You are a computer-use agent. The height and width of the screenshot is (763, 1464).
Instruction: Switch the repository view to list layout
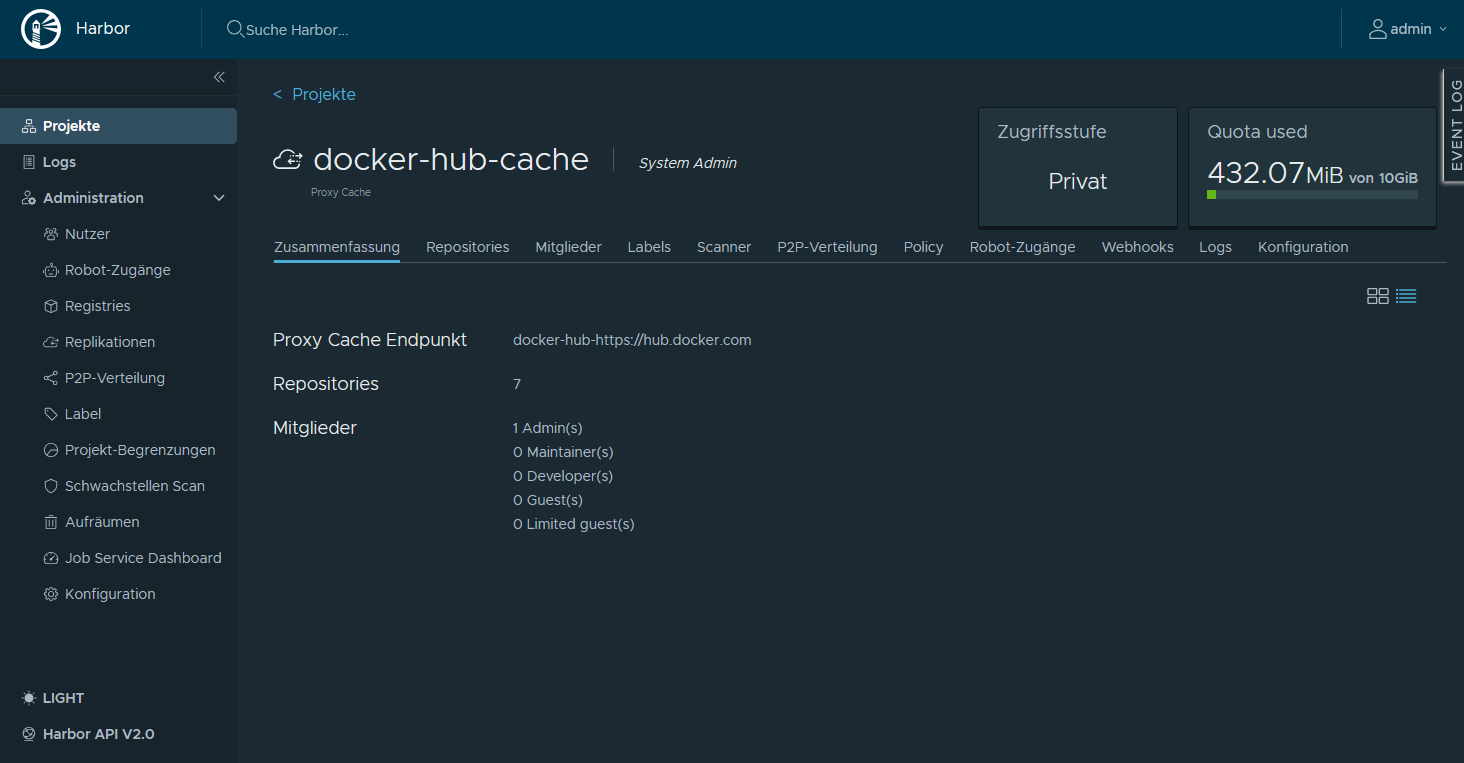point(1406,295)
